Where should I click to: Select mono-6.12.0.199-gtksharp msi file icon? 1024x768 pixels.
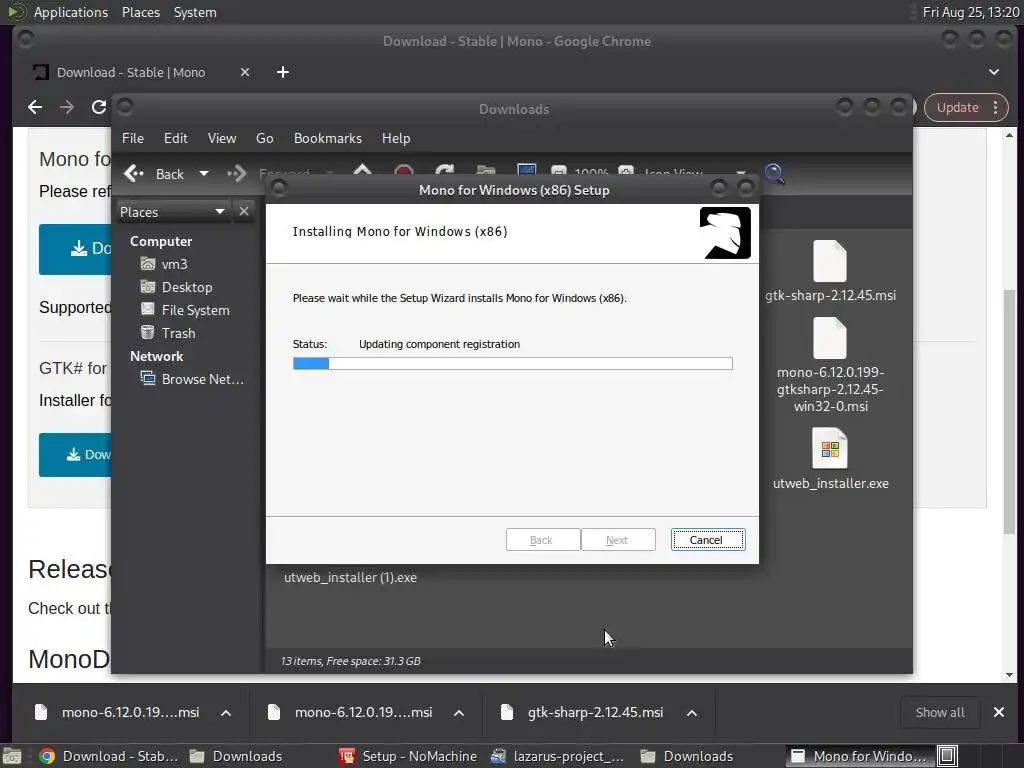(x=830, y=338)
